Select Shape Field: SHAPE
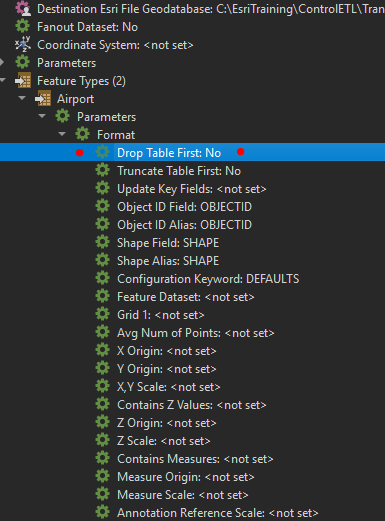 point(168,243)
